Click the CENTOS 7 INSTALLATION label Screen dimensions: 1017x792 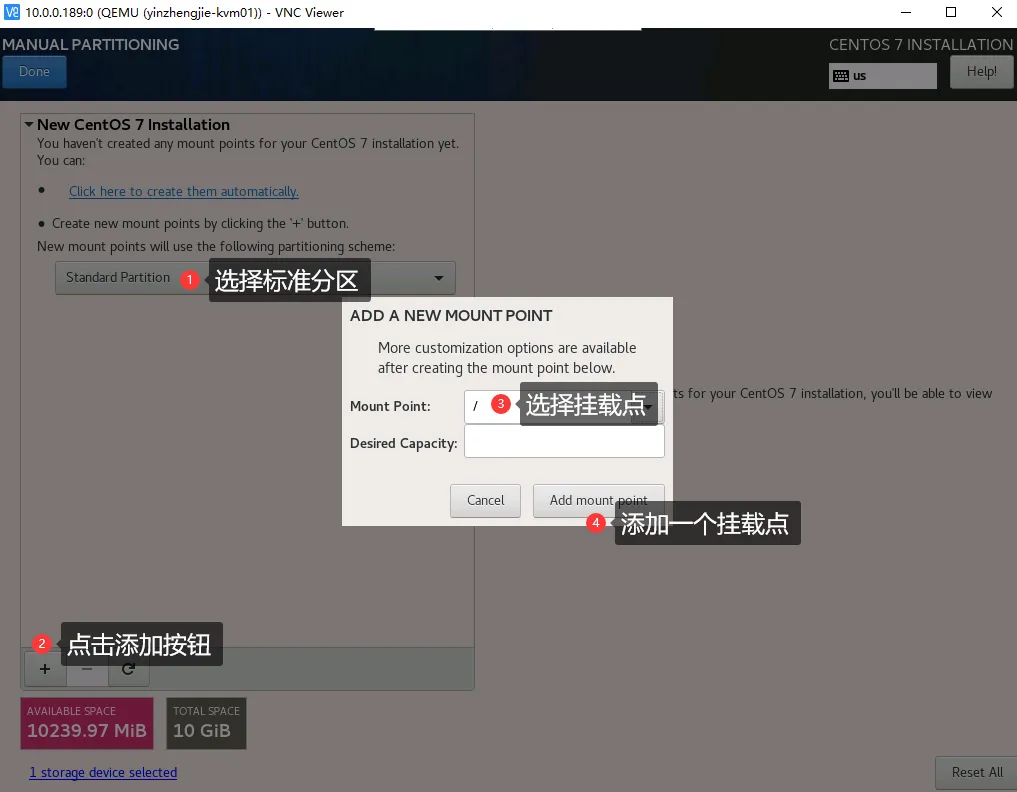pyautogui.click(x=921, y=45)
